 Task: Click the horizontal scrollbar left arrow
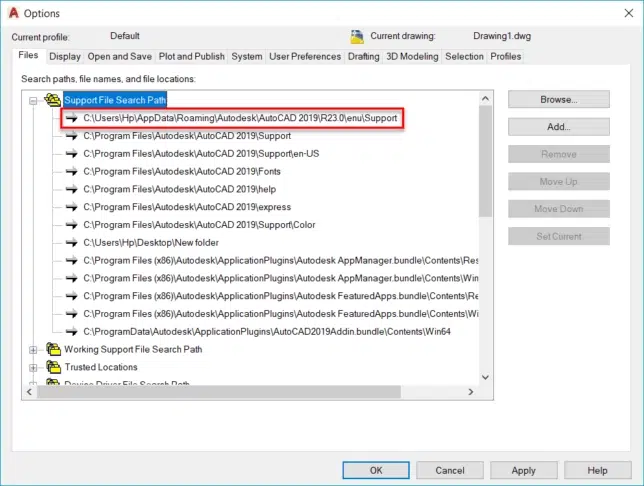pos(29,392)
